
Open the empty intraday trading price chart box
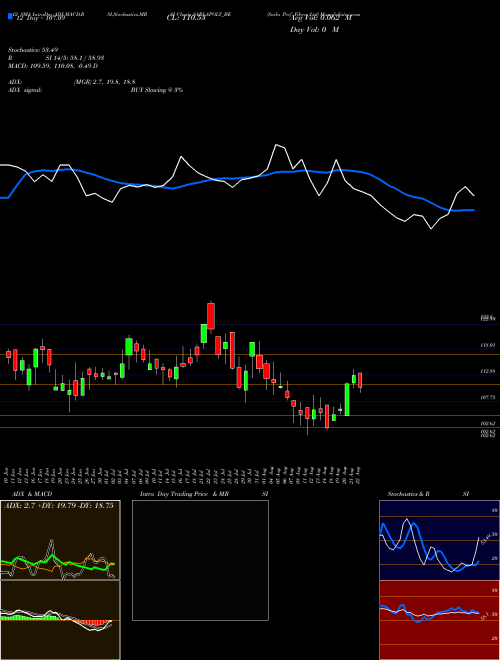coord(200,560)
